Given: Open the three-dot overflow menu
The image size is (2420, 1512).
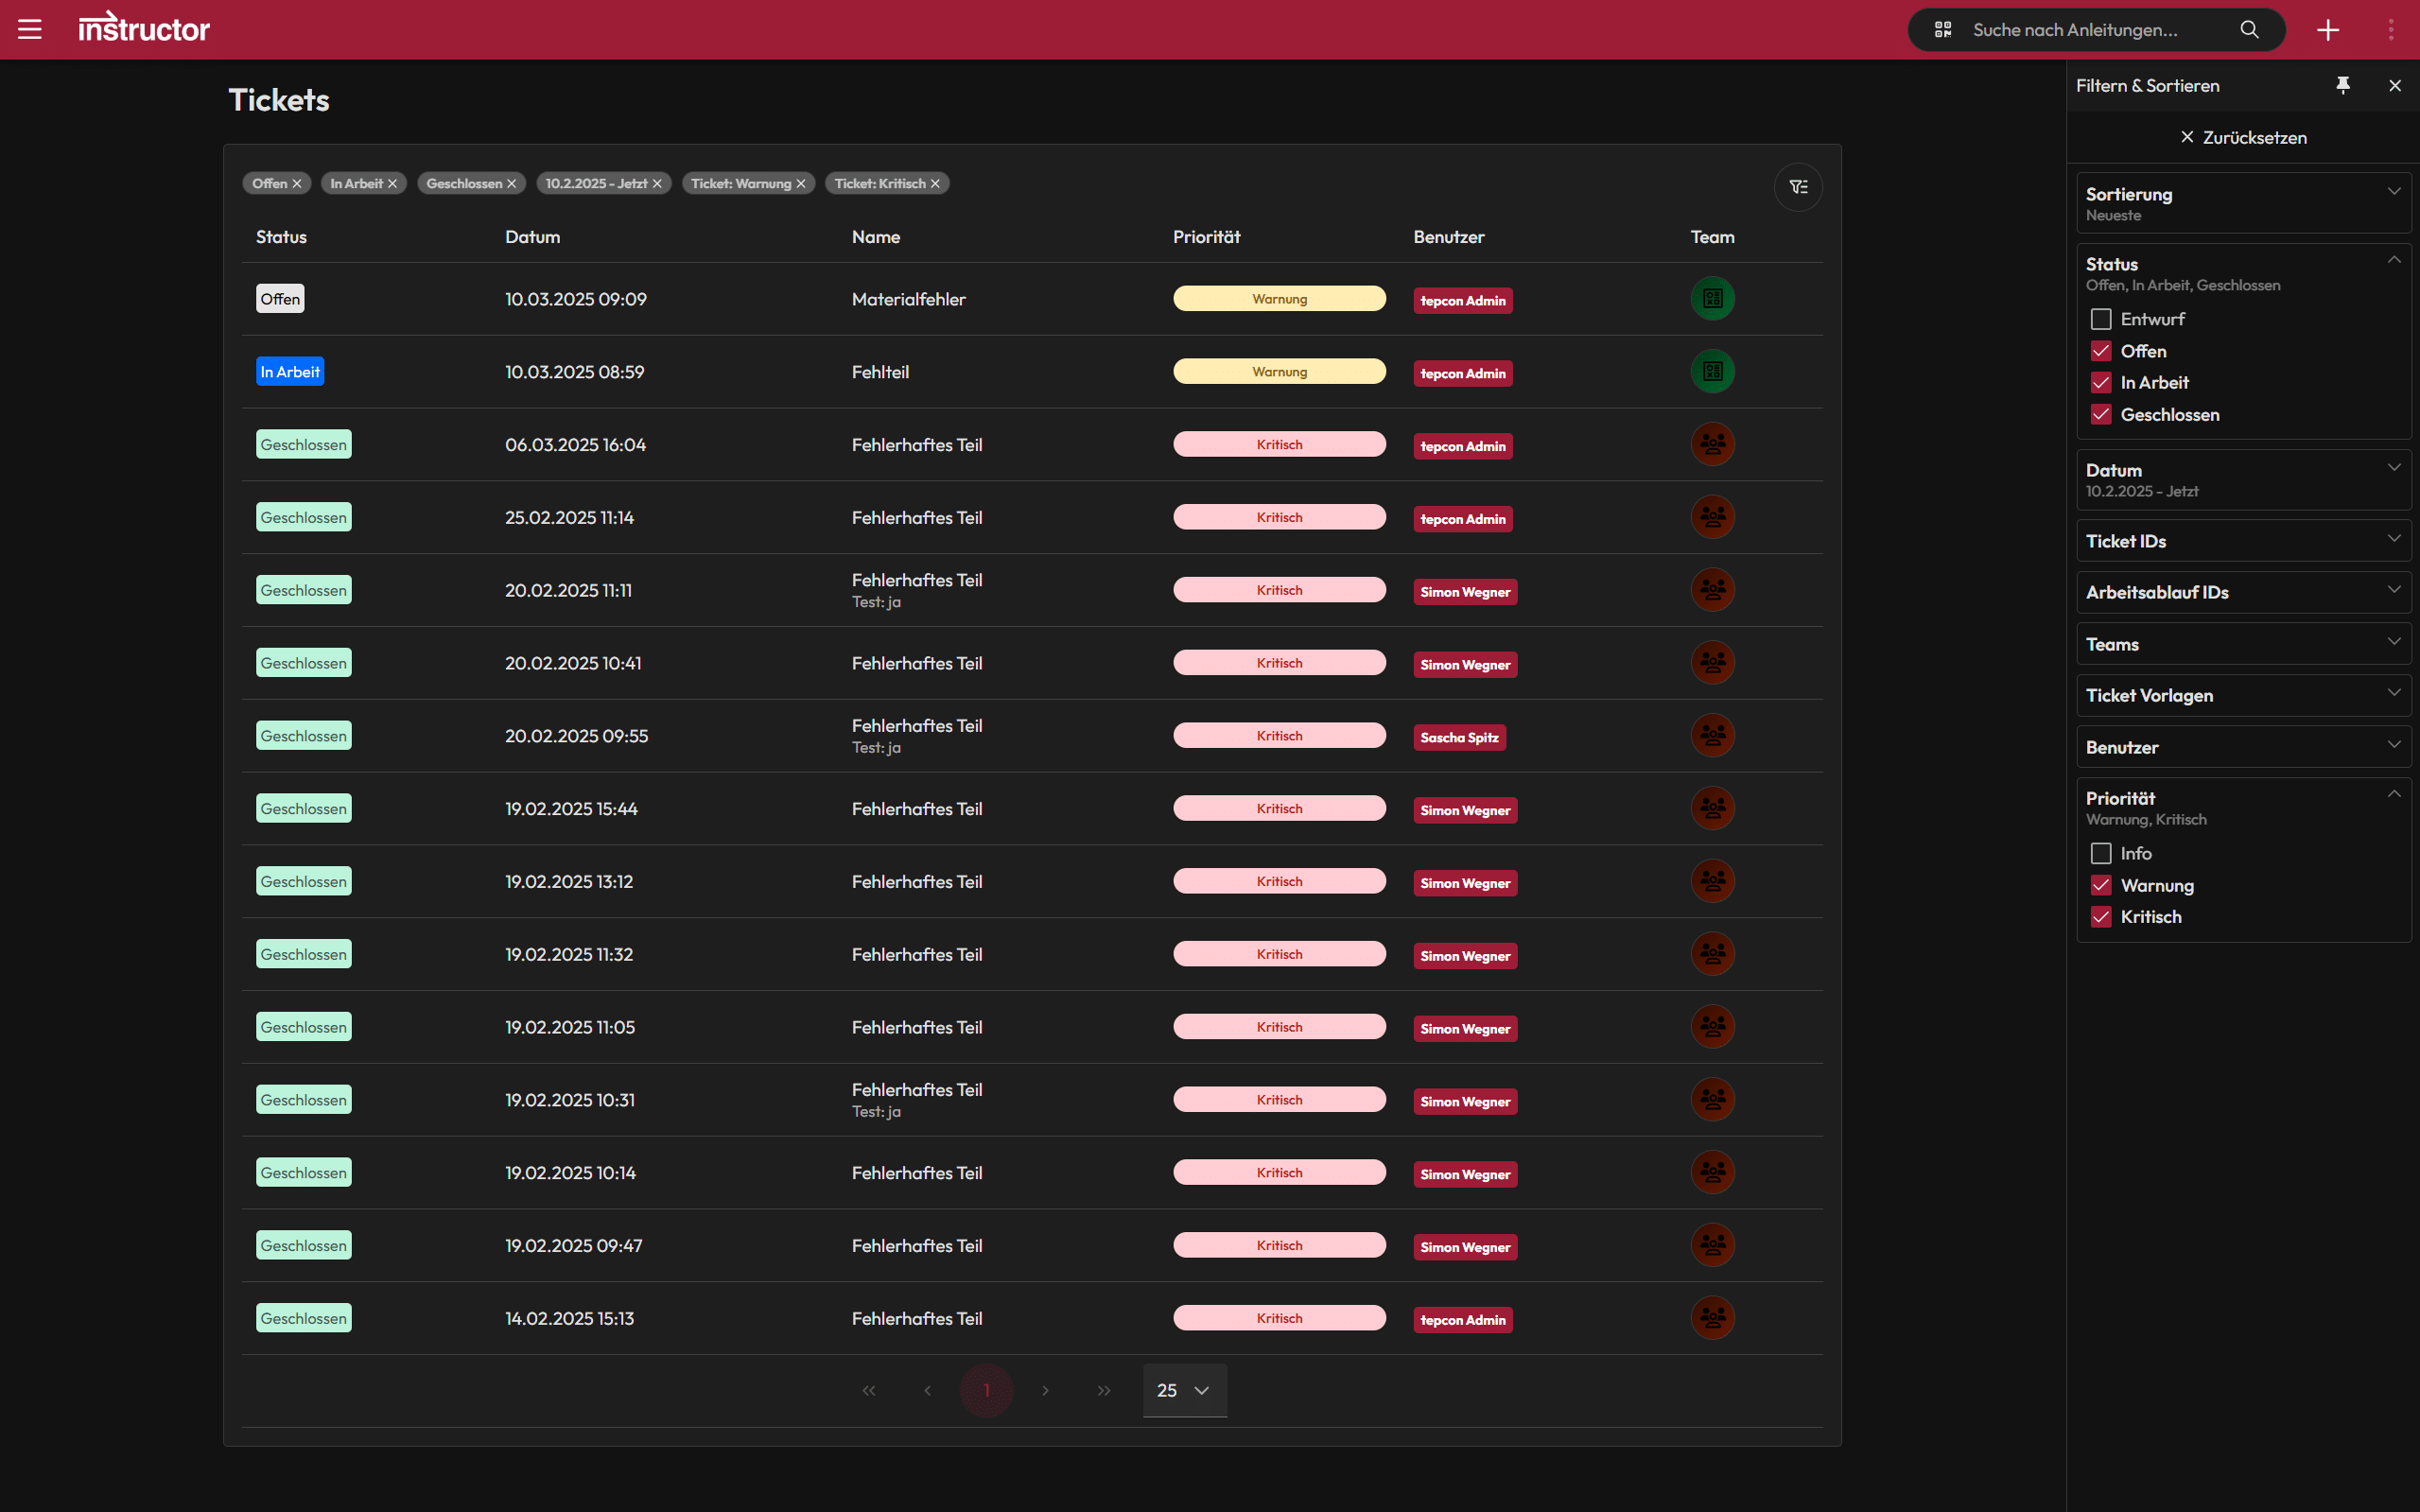Looking at the screenshot, I should (2392, 29).
